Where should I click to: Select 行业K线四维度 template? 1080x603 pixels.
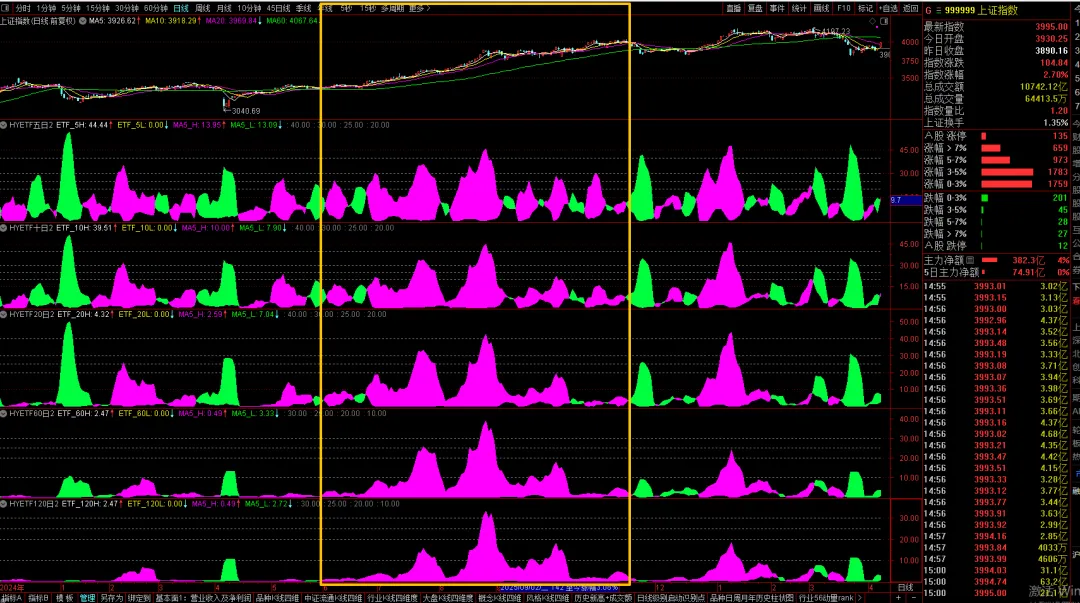click(393, 597)
